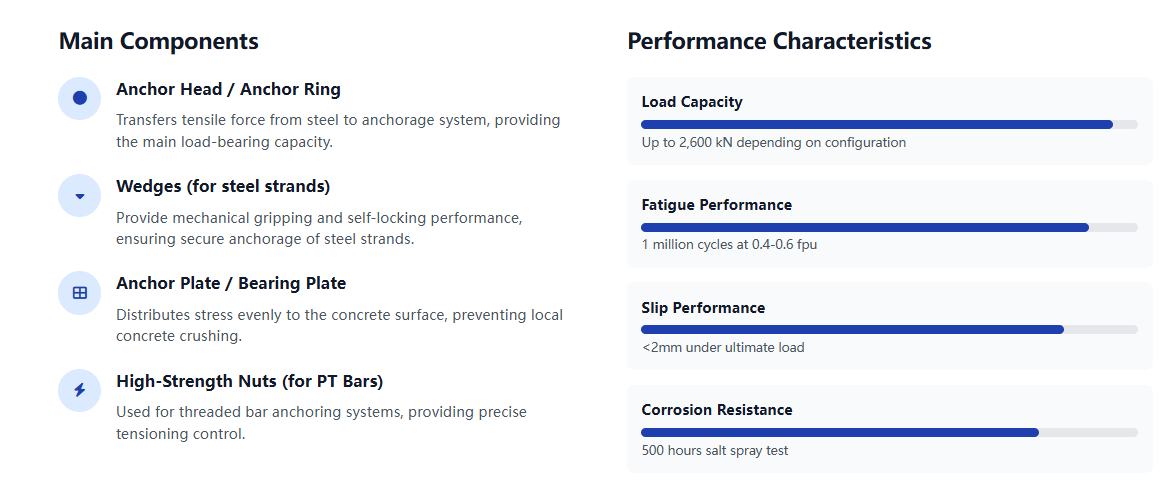Click the High-Strength Nuts lightning icon
The height and width of the screenshot is (491, 1167).
(80, 390)
